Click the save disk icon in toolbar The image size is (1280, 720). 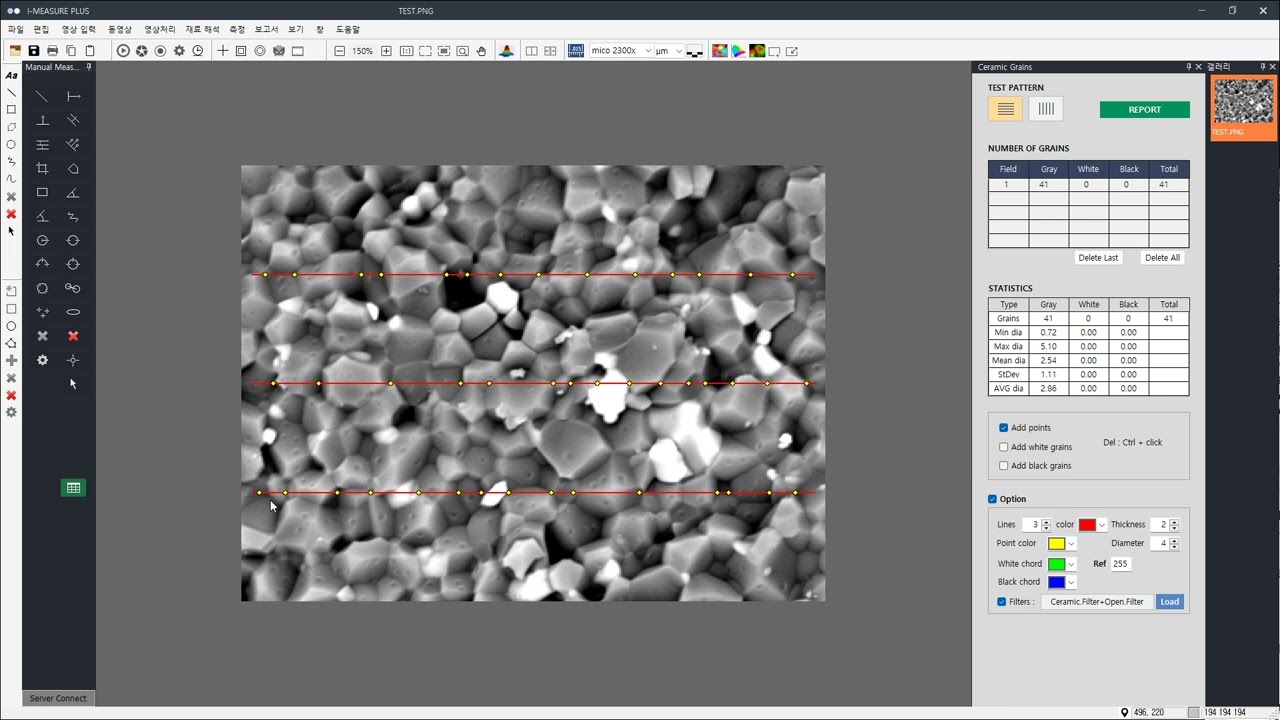[x=34, y=51]
